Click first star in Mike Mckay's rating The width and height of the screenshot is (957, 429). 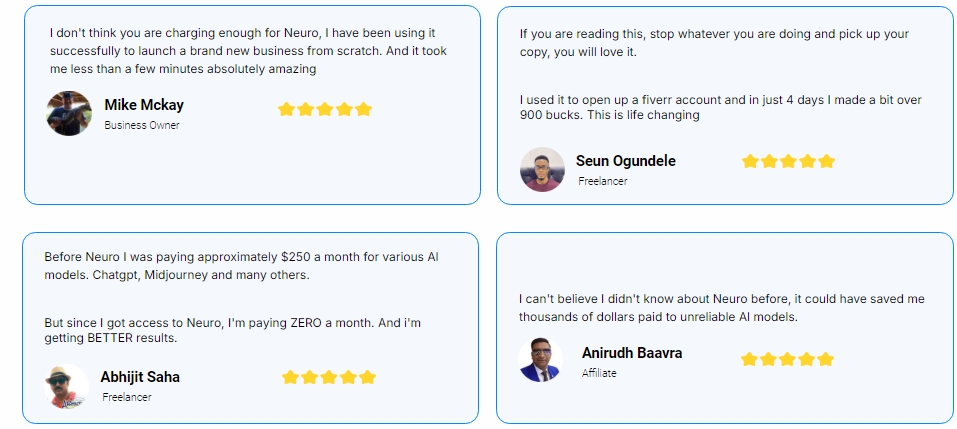pos(286,109)
